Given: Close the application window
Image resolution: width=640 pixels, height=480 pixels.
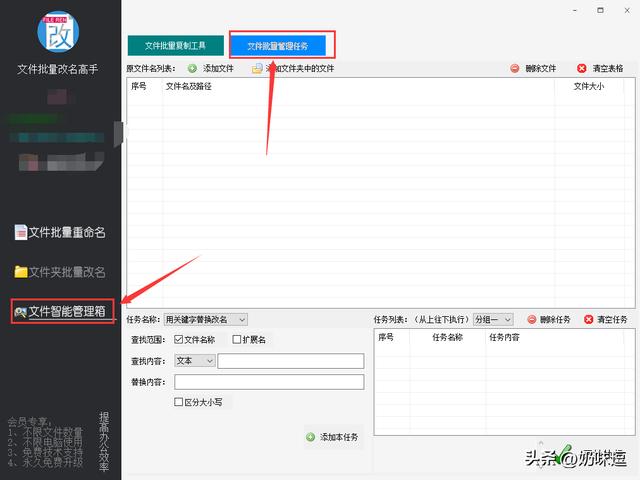Looking at the screenshot, I should coord(627,11).
